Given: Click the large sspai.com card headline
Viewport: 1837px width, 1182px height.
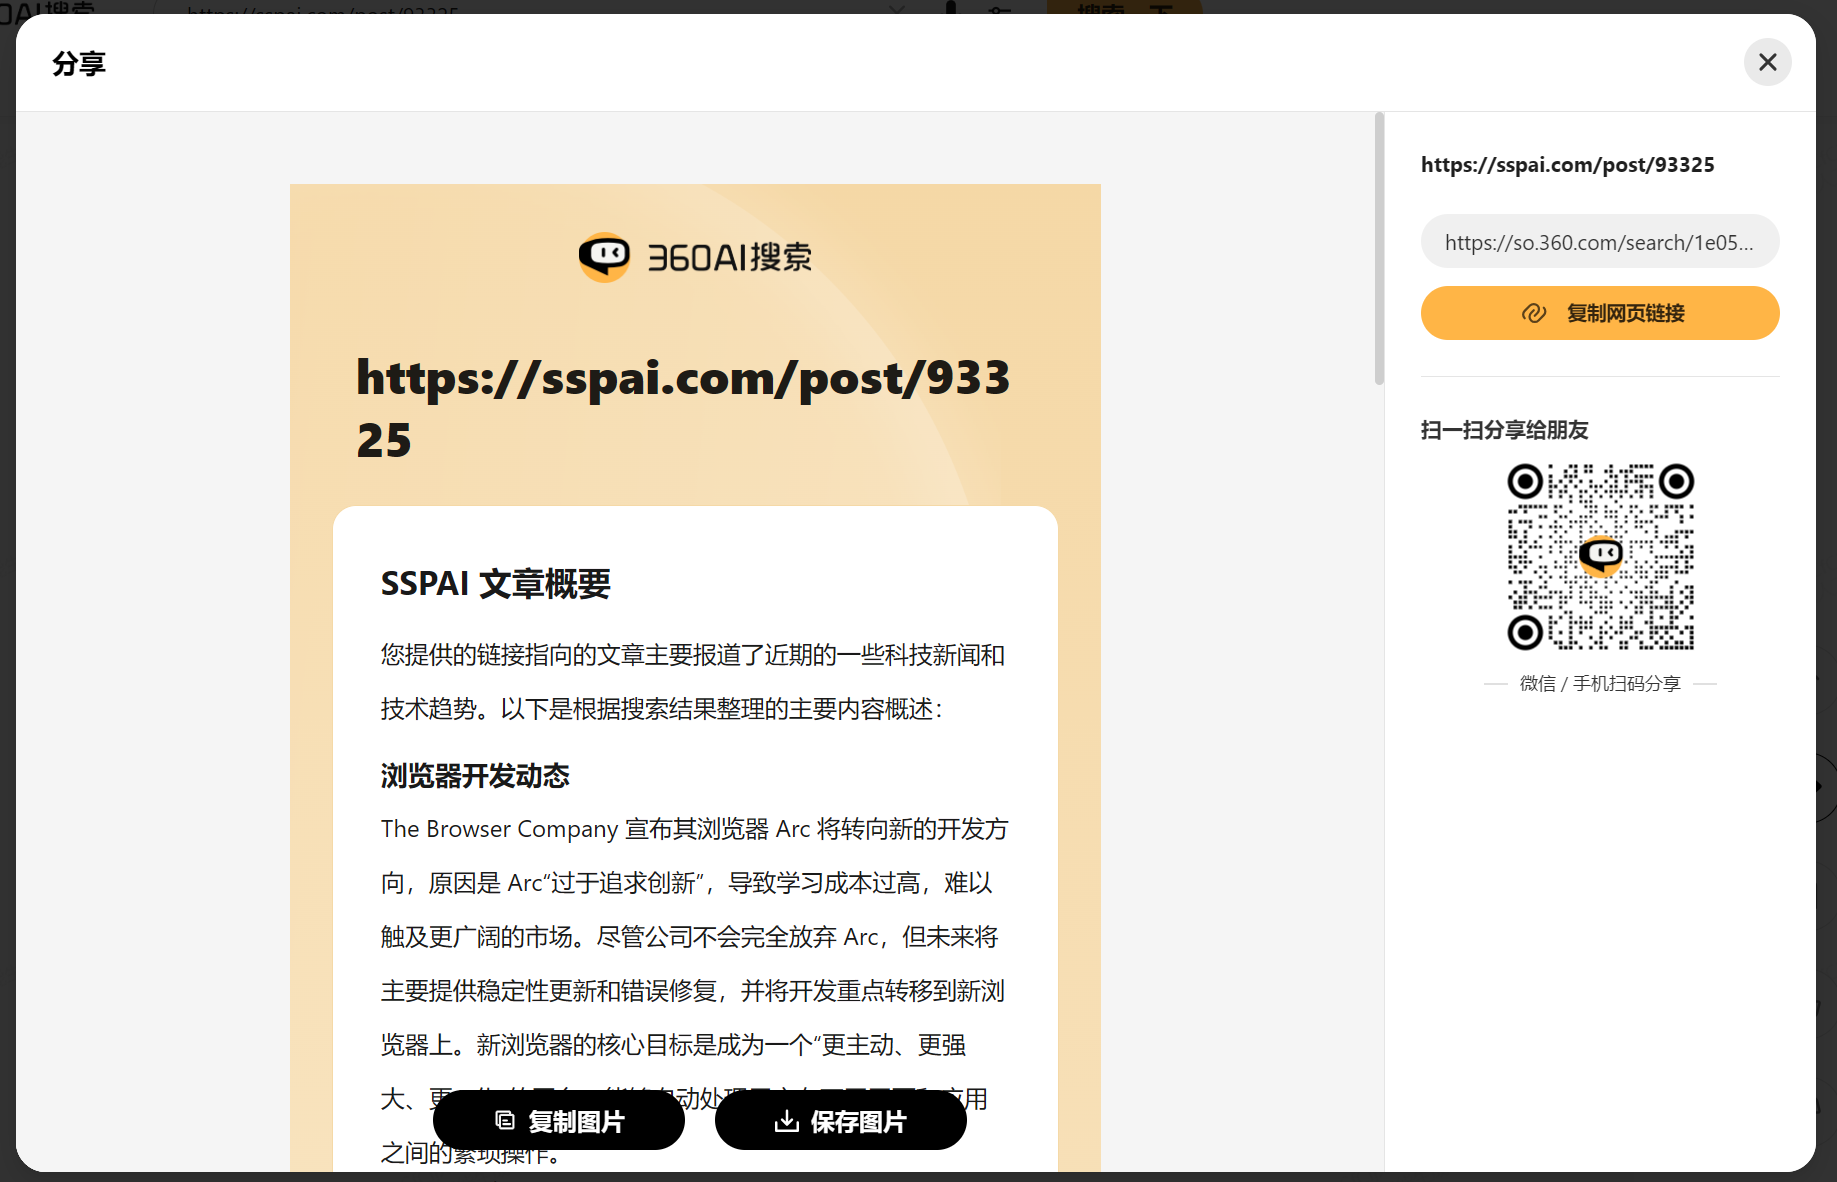Looking at the screenshot, I should pyautogui.click(x=683, y=408).
